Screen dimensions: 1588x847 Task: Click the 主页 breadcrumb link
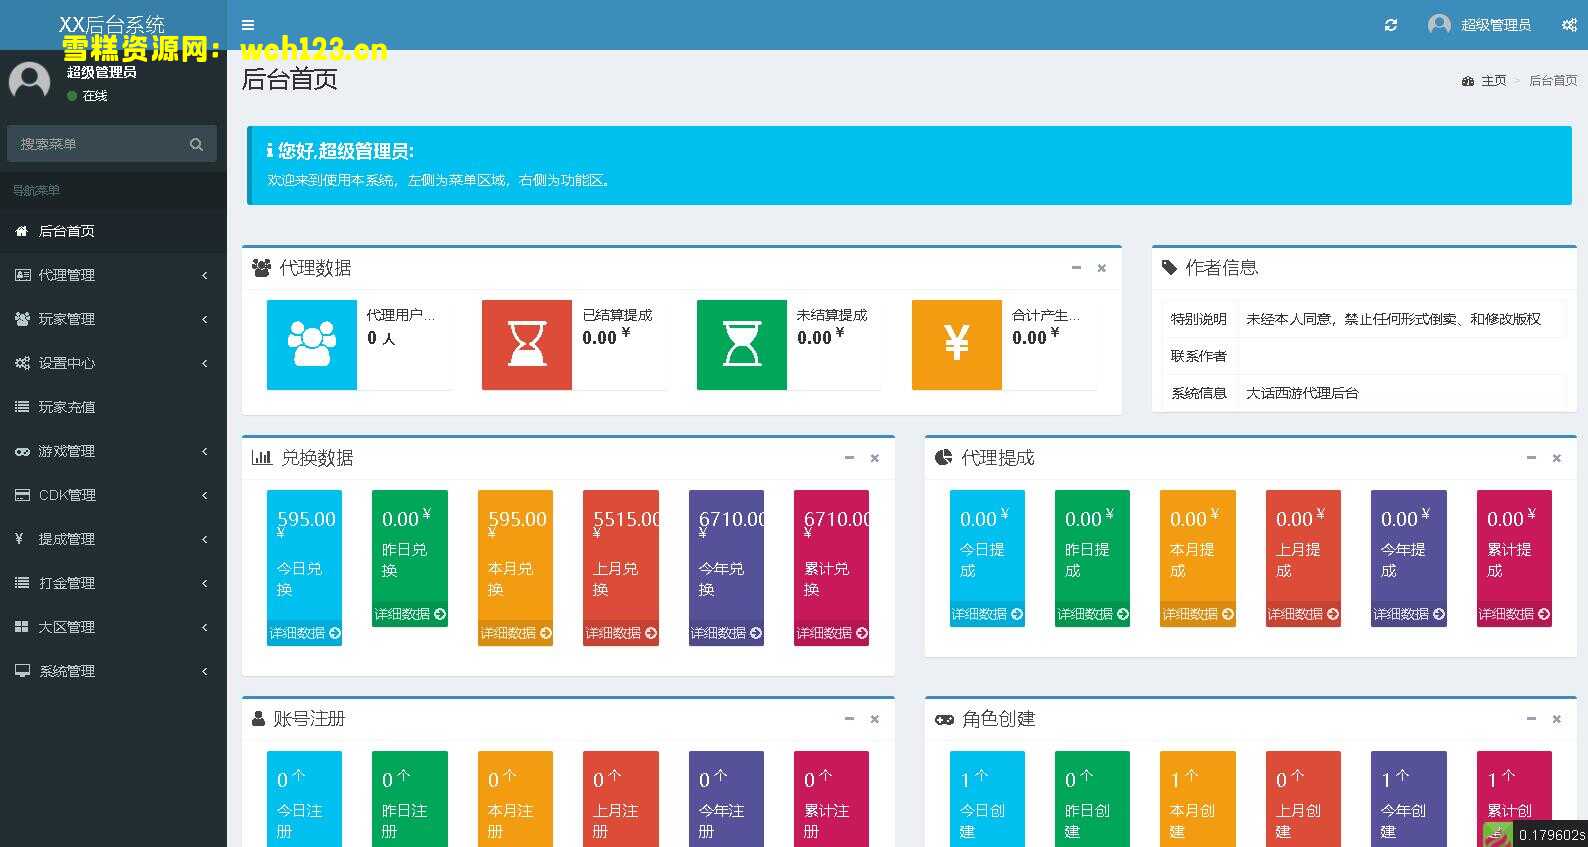(x=1484, y=81)
